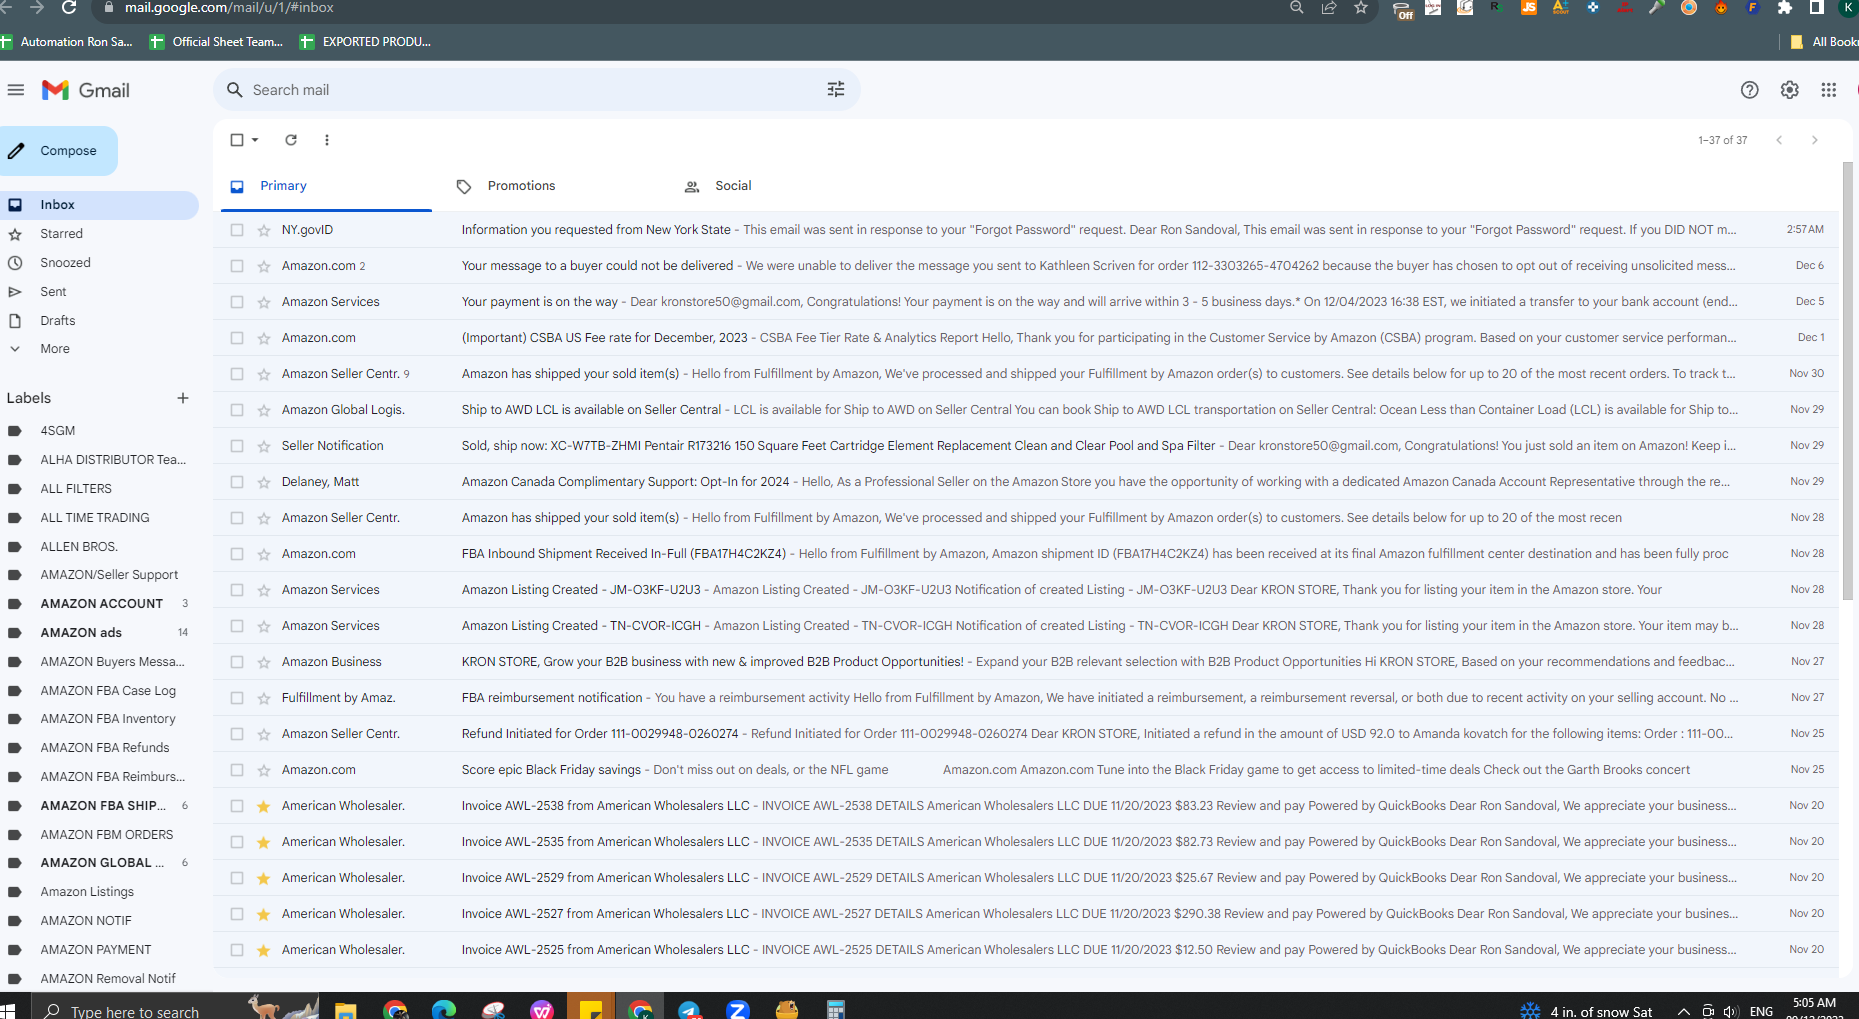Select the Fulfillment by Amaz. email checkbox
This screenshot has height=1019, width=1859.
[237, 698]
